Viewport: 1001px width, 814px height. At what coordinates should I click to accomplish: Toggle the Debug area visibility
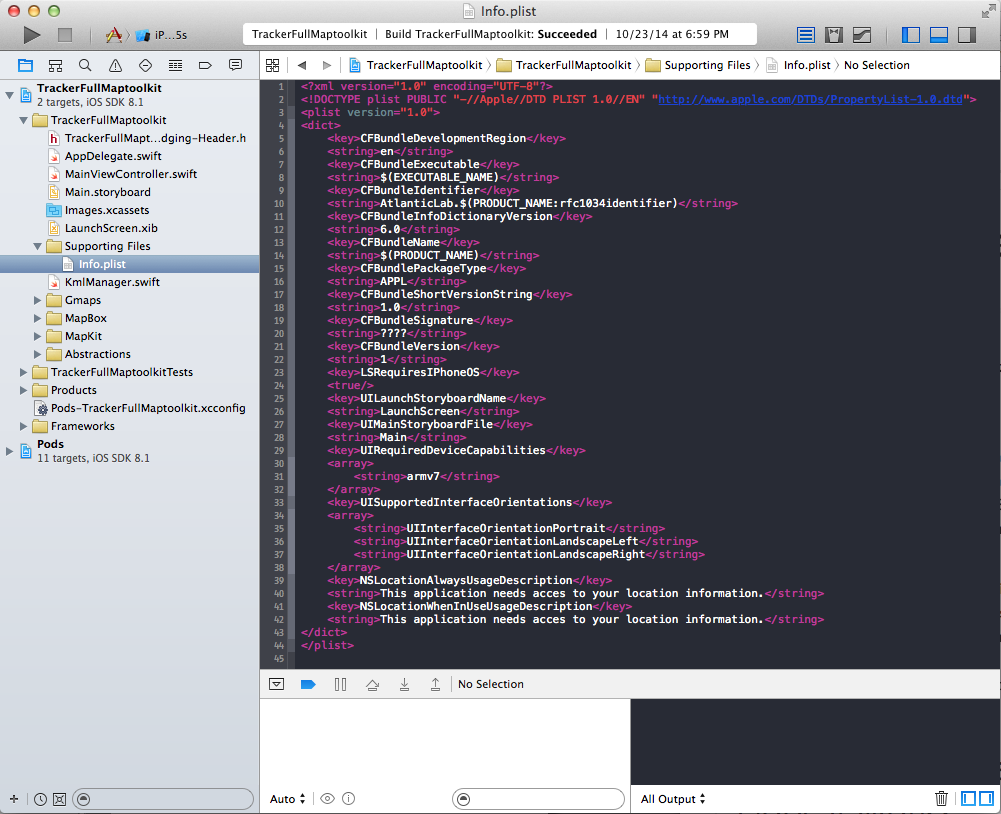tap(938, 34)
